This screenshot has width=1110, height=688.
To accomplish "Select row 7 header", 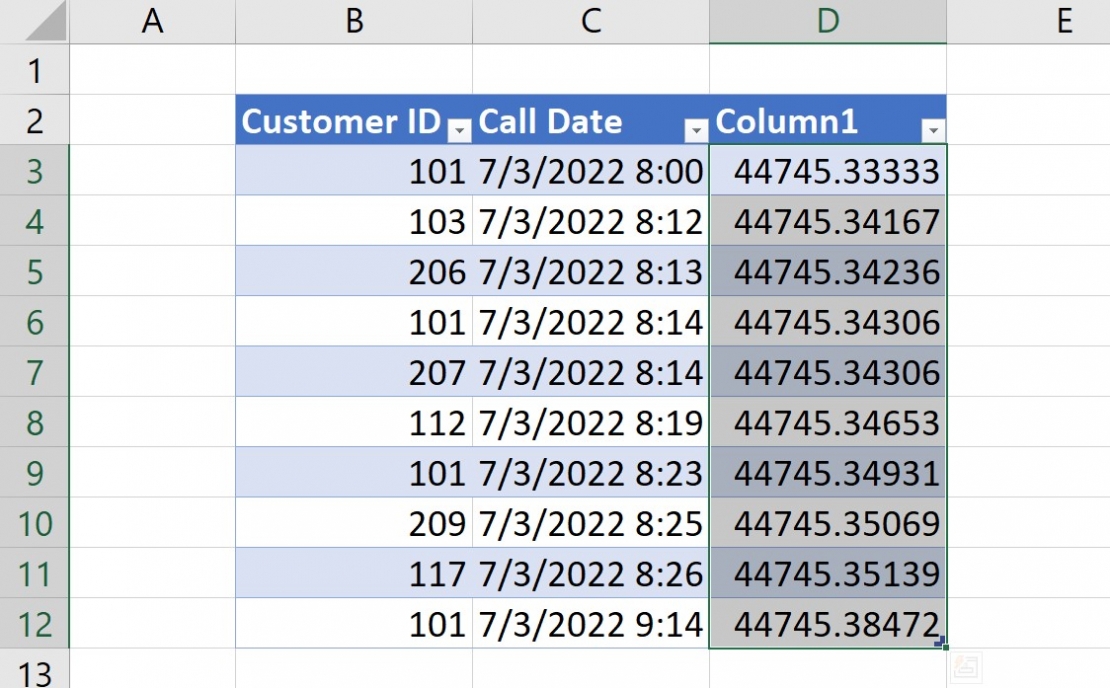I will [x=32, y=372].
